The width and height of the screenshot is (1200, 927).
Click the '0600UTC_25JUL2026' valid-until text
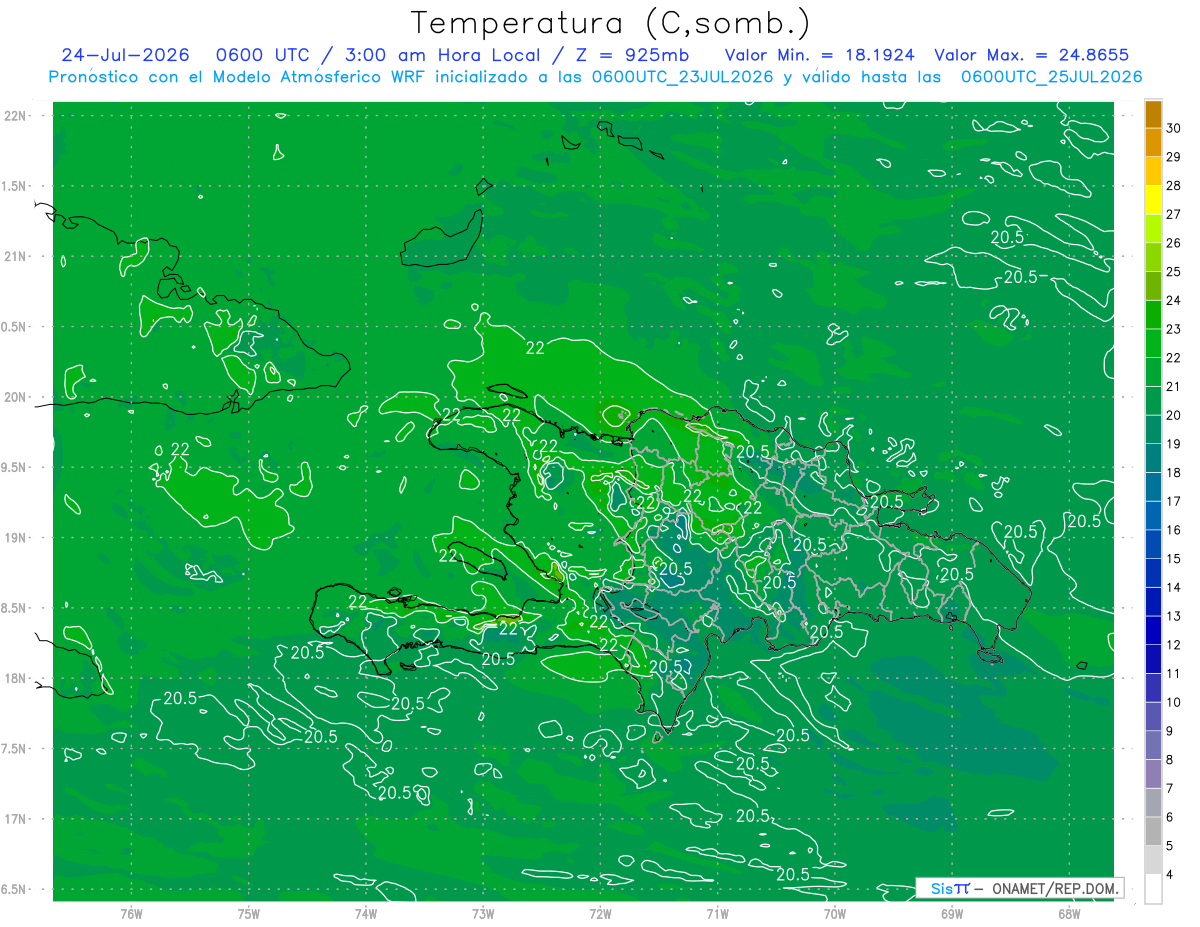point(1052,77)
